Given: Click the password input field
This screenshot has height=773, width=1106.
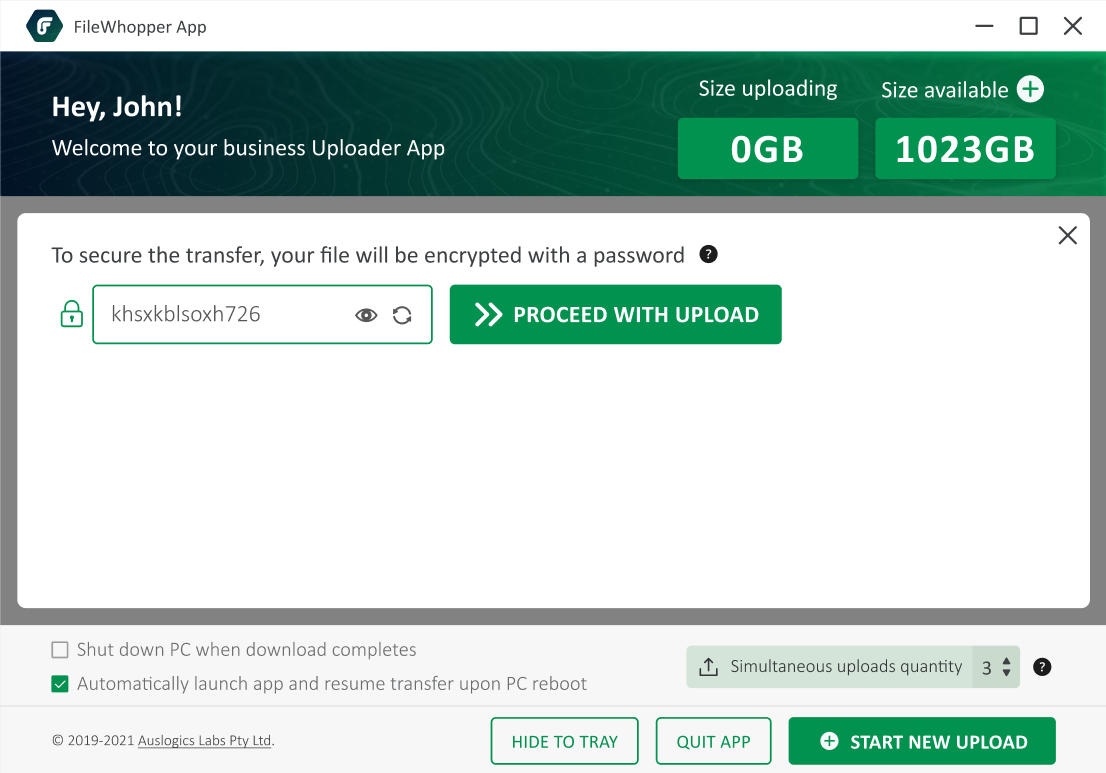Looking at the screenshot, I should pyautogui.click(x=262, y=315).
